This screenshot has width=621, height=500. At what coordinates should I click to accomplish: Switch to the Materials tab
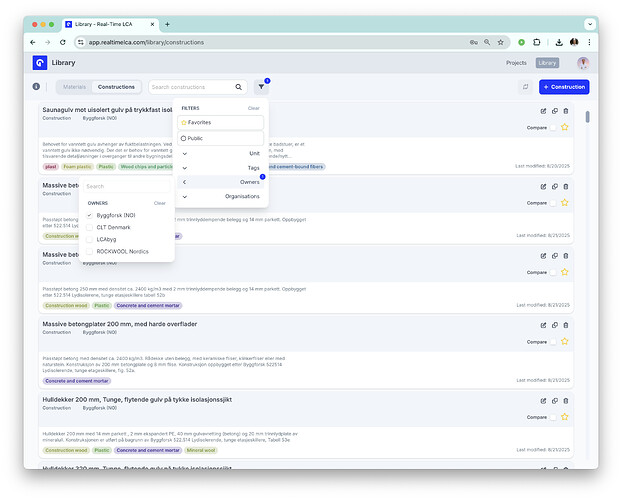coord(74,87)
